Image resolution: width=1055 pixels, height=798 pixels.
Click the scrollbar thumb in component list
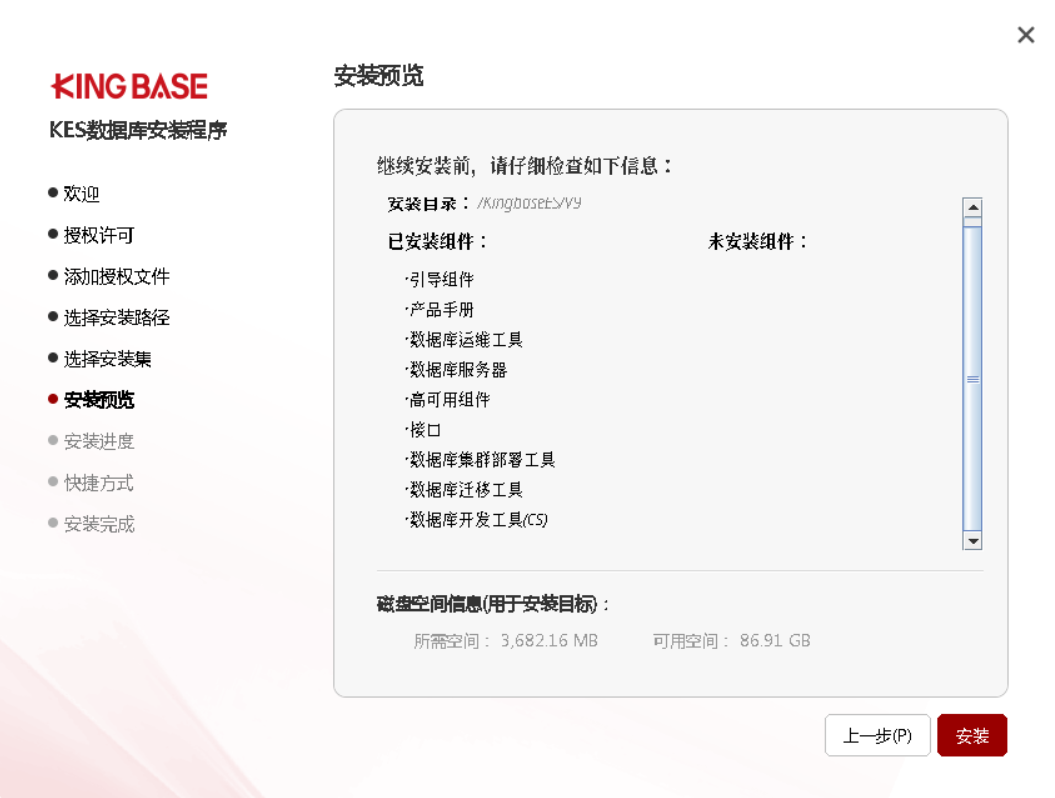point(972,379)
